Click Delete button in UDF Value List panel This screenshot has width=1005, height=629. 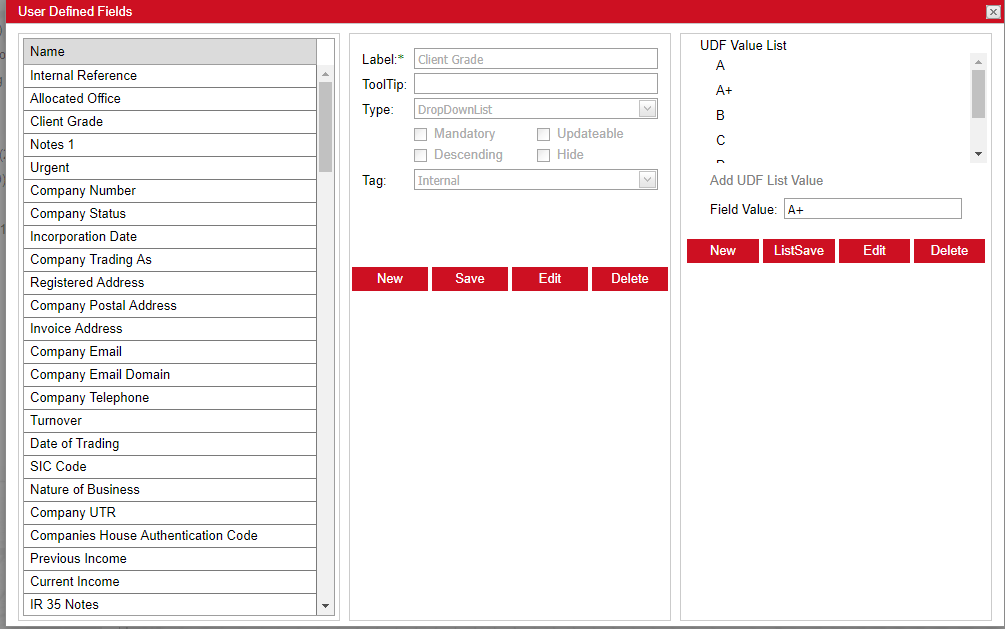click(949, 251)
